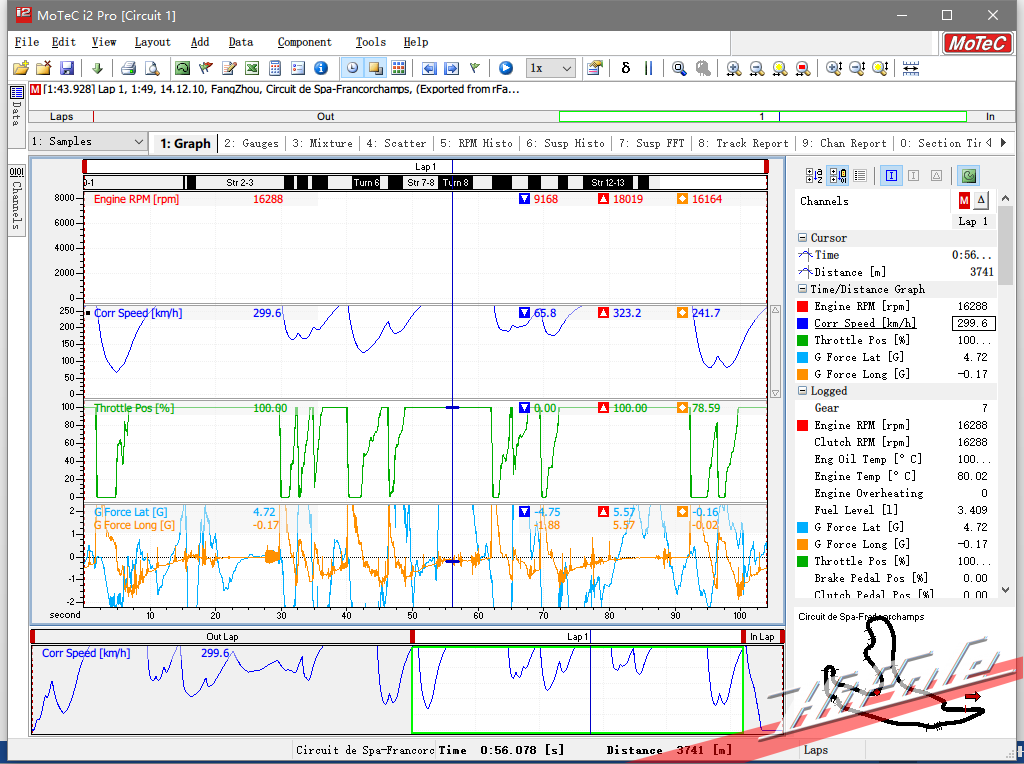Click the blue information icon
The width and height of the screenshot is (1024, 764).
321,68
